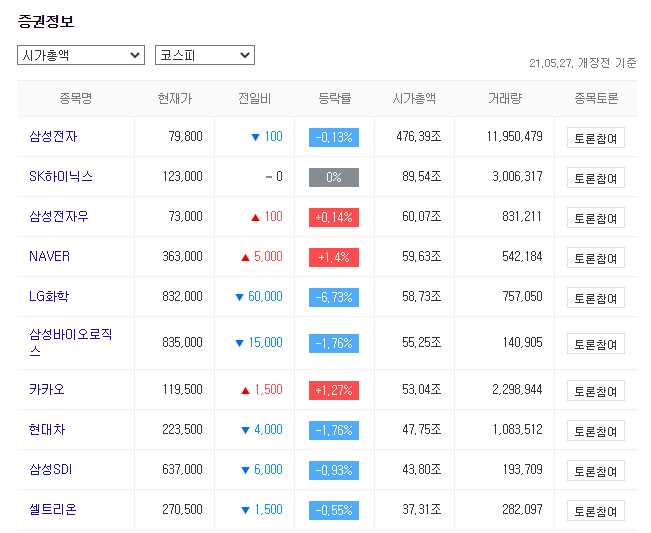Click the +0.14% change badge

click(334, 218)
